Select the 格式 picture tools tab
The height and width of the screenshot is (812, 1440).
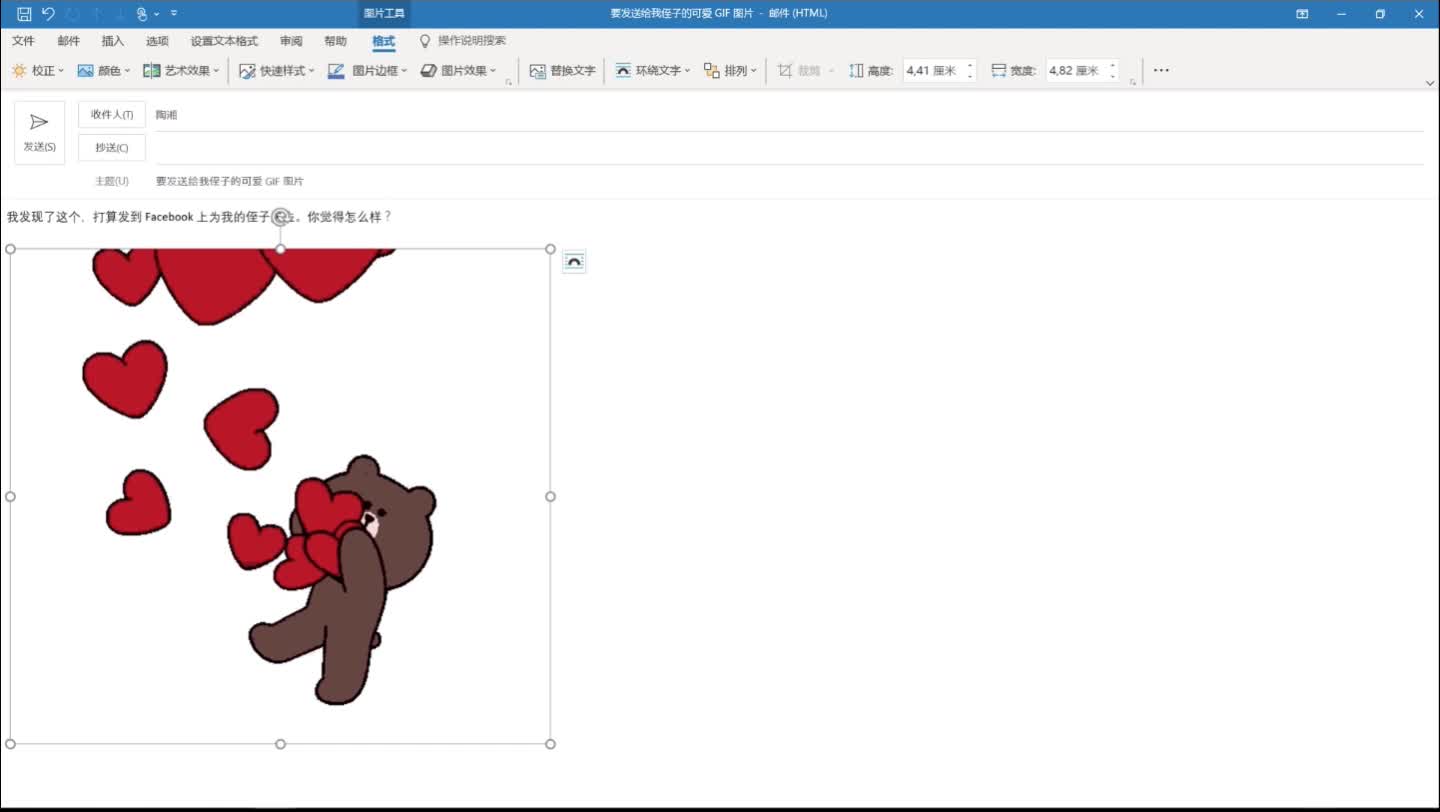(383, 41)
